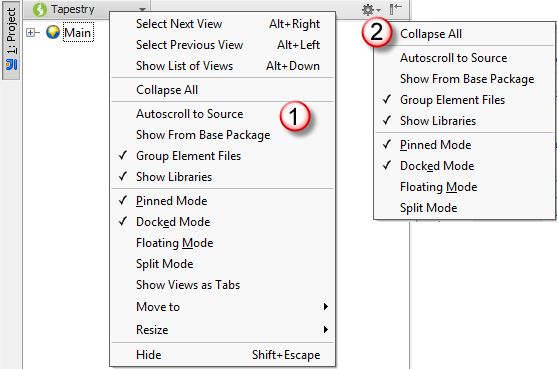
Task: Select Show Views as Tabs
Action: [222, 285]
